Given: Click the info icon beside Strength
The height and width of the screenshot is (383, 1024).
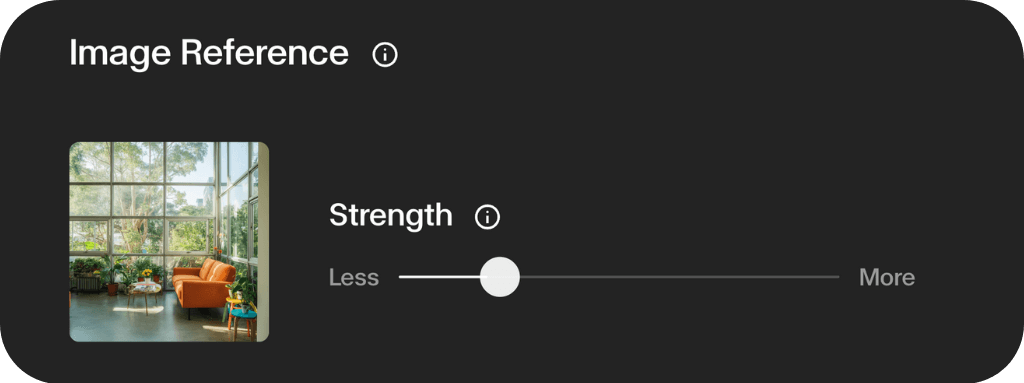Looking at the screenshot, I should (487, 217).
